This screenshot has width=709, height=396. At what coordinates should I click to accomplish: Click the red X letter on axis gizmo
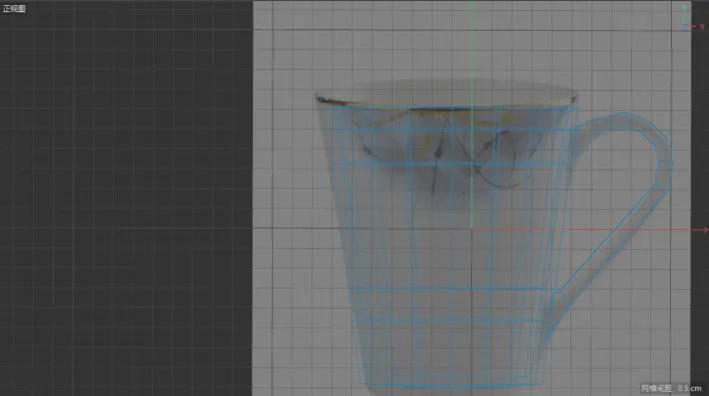click(x=702, y=27)
